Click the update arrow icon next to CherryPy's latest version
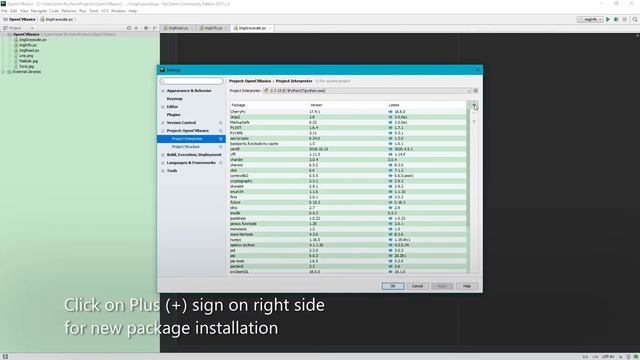The image size is (640, 360). coord(391,111)
